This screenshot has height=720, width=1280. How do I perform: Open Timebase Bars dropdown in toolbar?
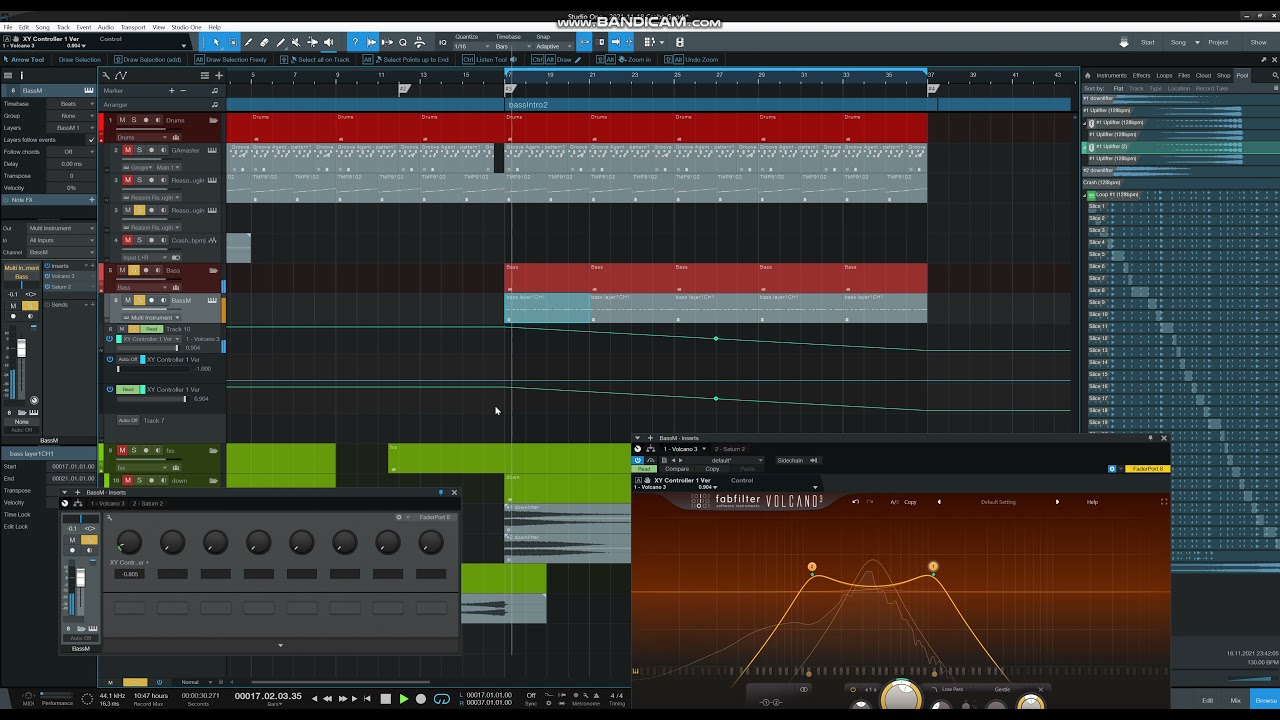tap(511, 46)
